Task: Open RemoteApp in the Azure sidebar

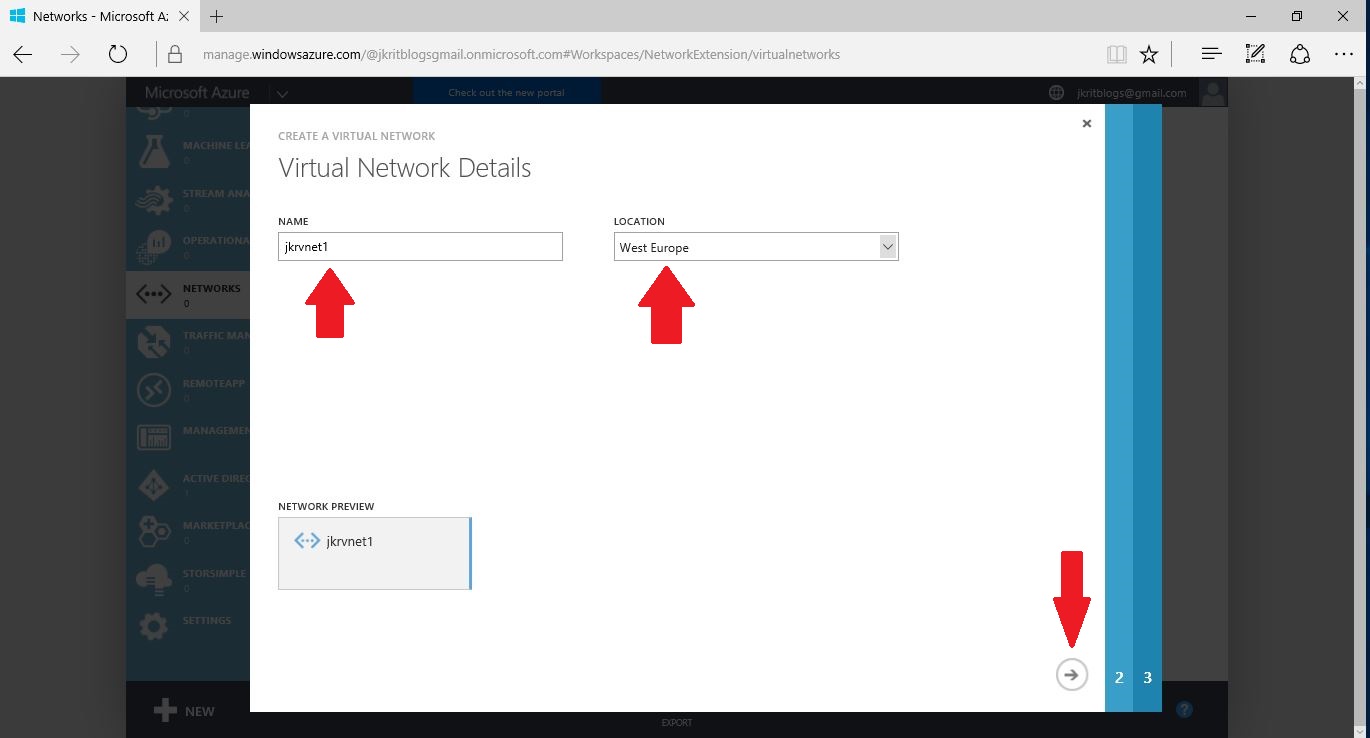Action: [187, 390]
